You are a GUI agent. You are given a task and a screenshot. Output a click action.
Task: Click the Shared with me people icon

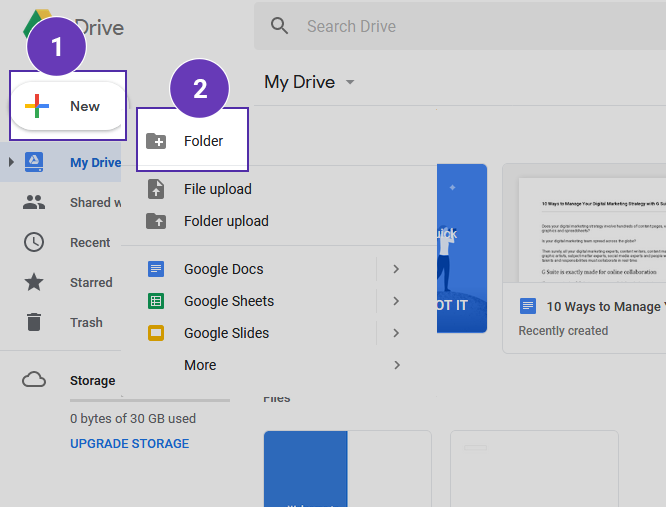click(x=34, y=202)
